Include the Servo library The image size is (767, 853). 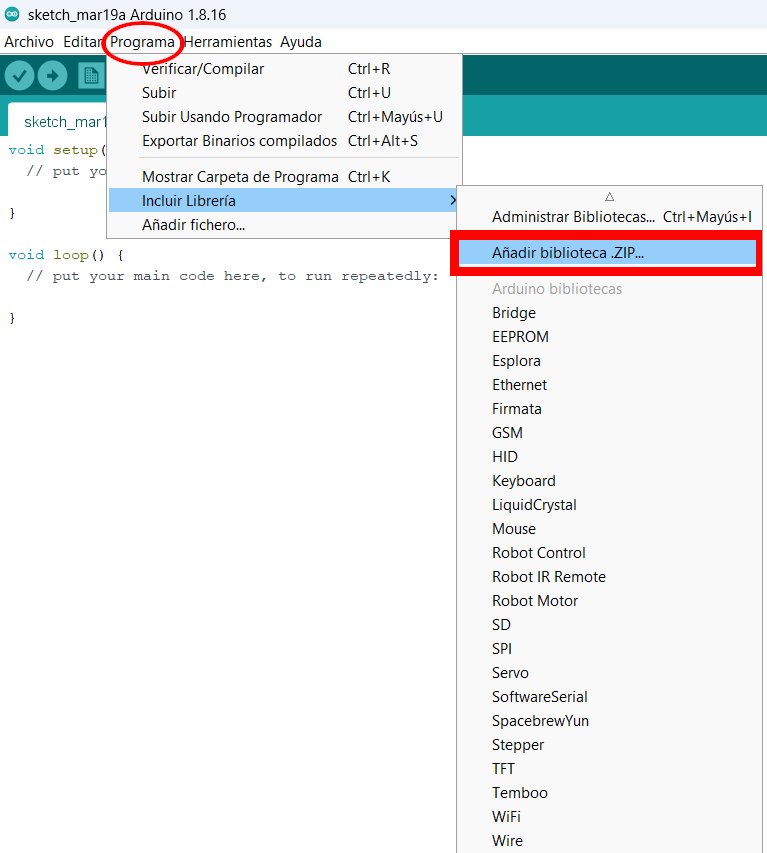pos(510,673)
